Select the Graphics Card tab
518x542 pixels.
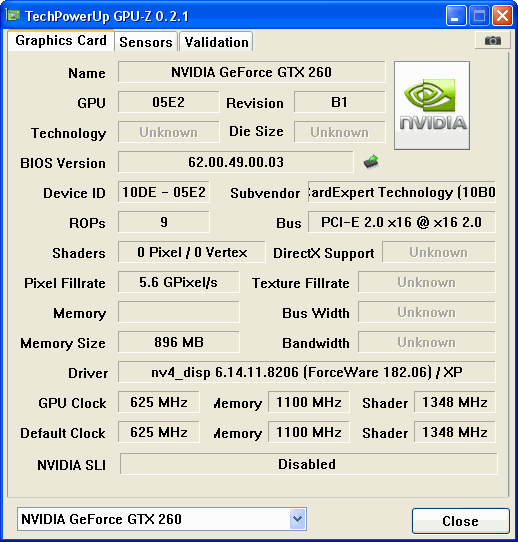(61, 40)
